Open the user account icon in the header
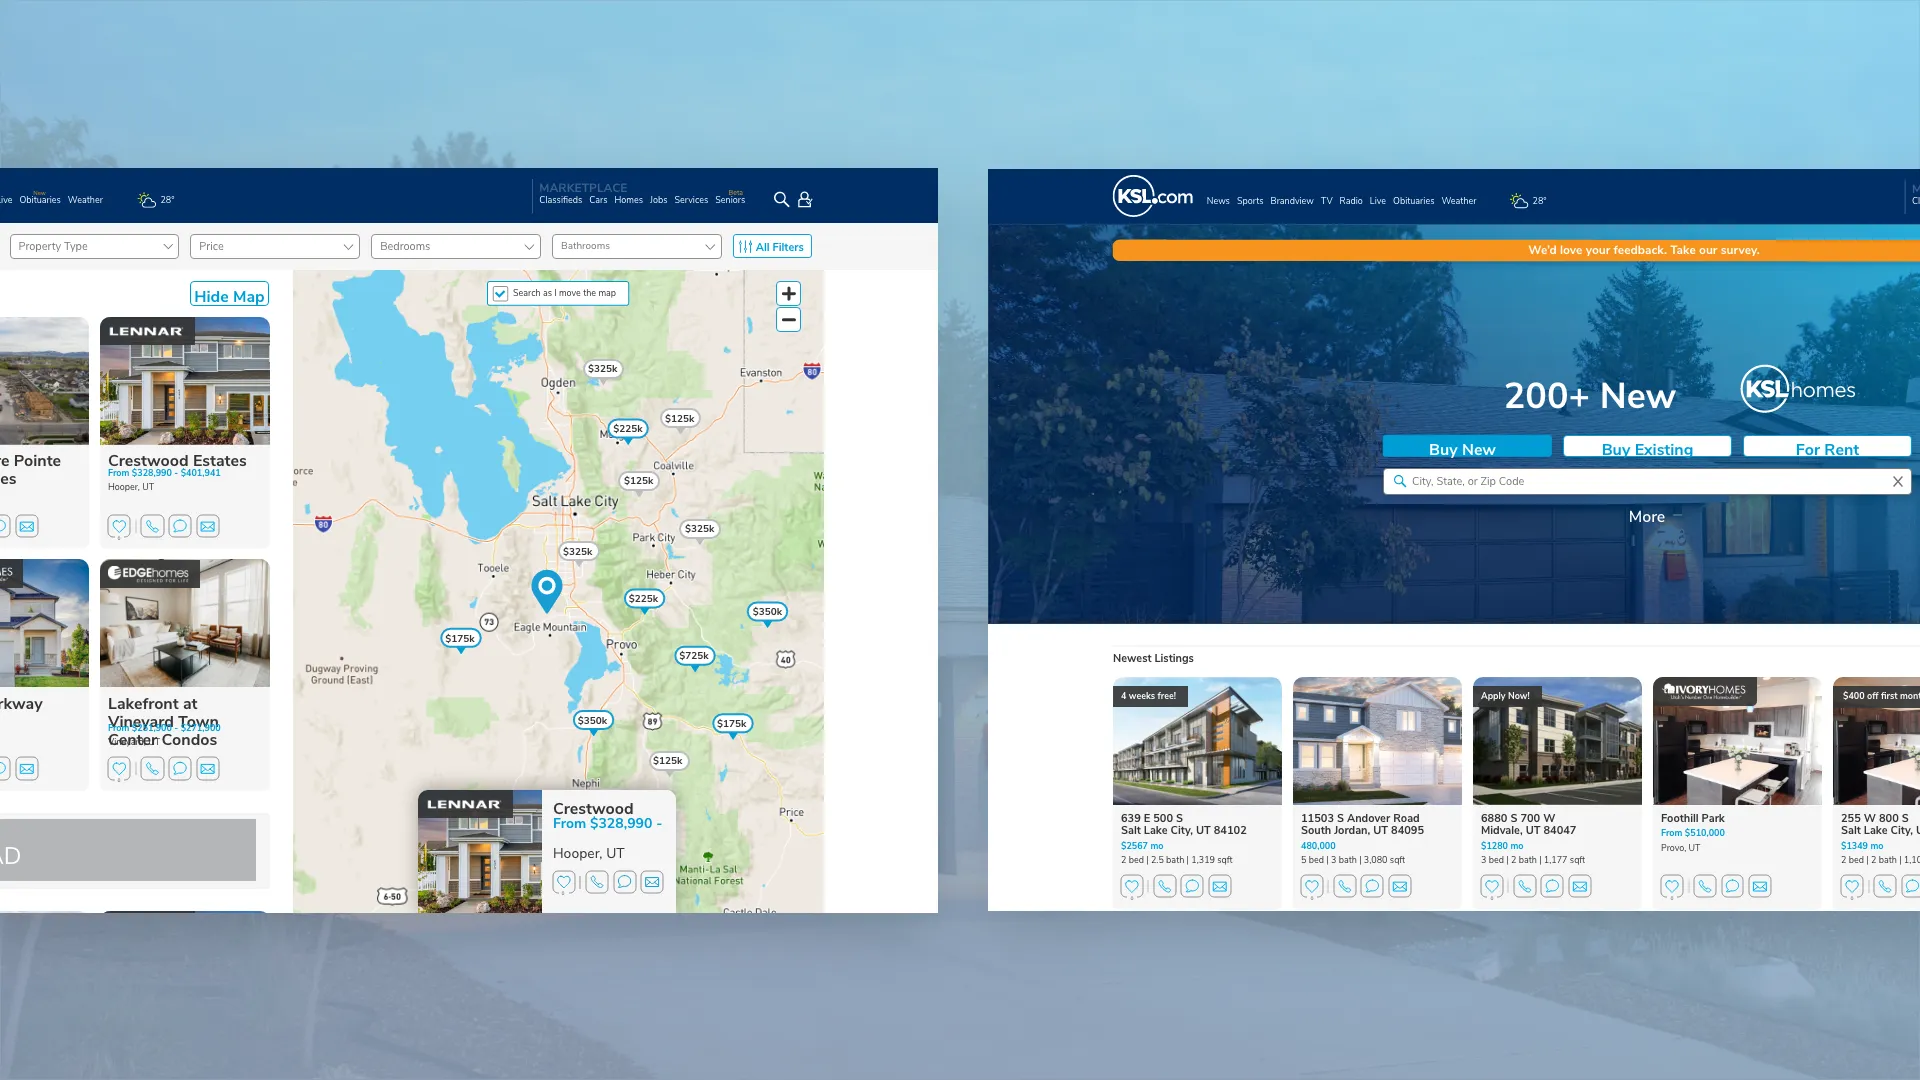Screen dimensions: 1920x1080 coord(805,200)
